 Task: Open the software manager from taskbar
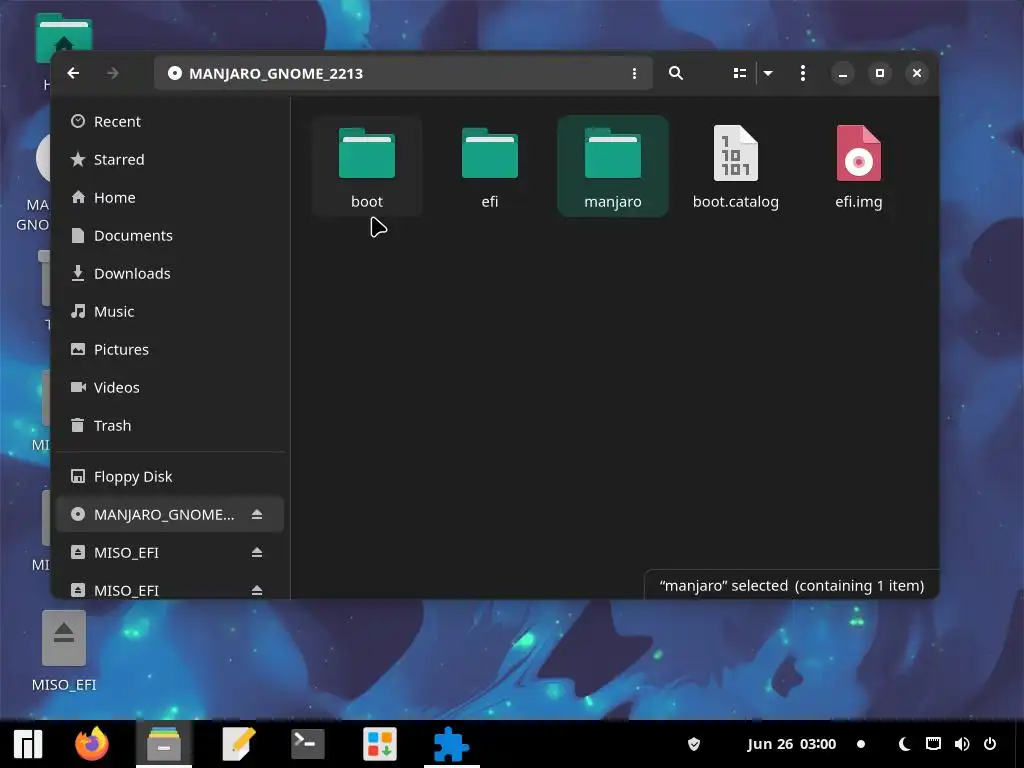380,744
